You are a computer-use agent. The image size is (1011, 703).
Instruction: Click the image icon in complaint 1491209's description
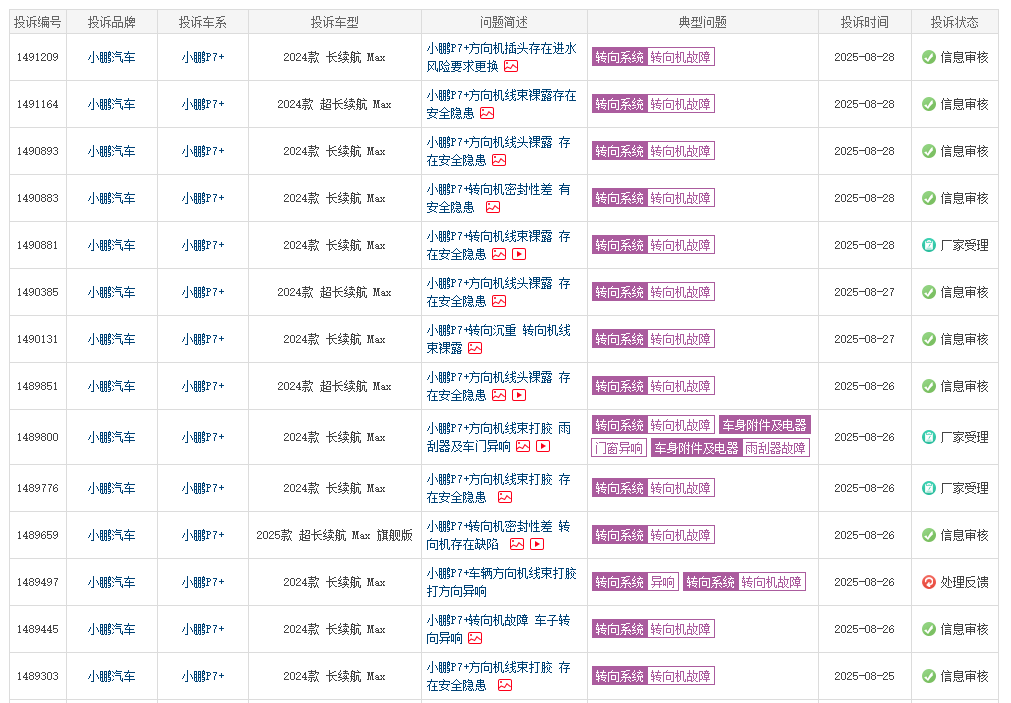point(511,67)
